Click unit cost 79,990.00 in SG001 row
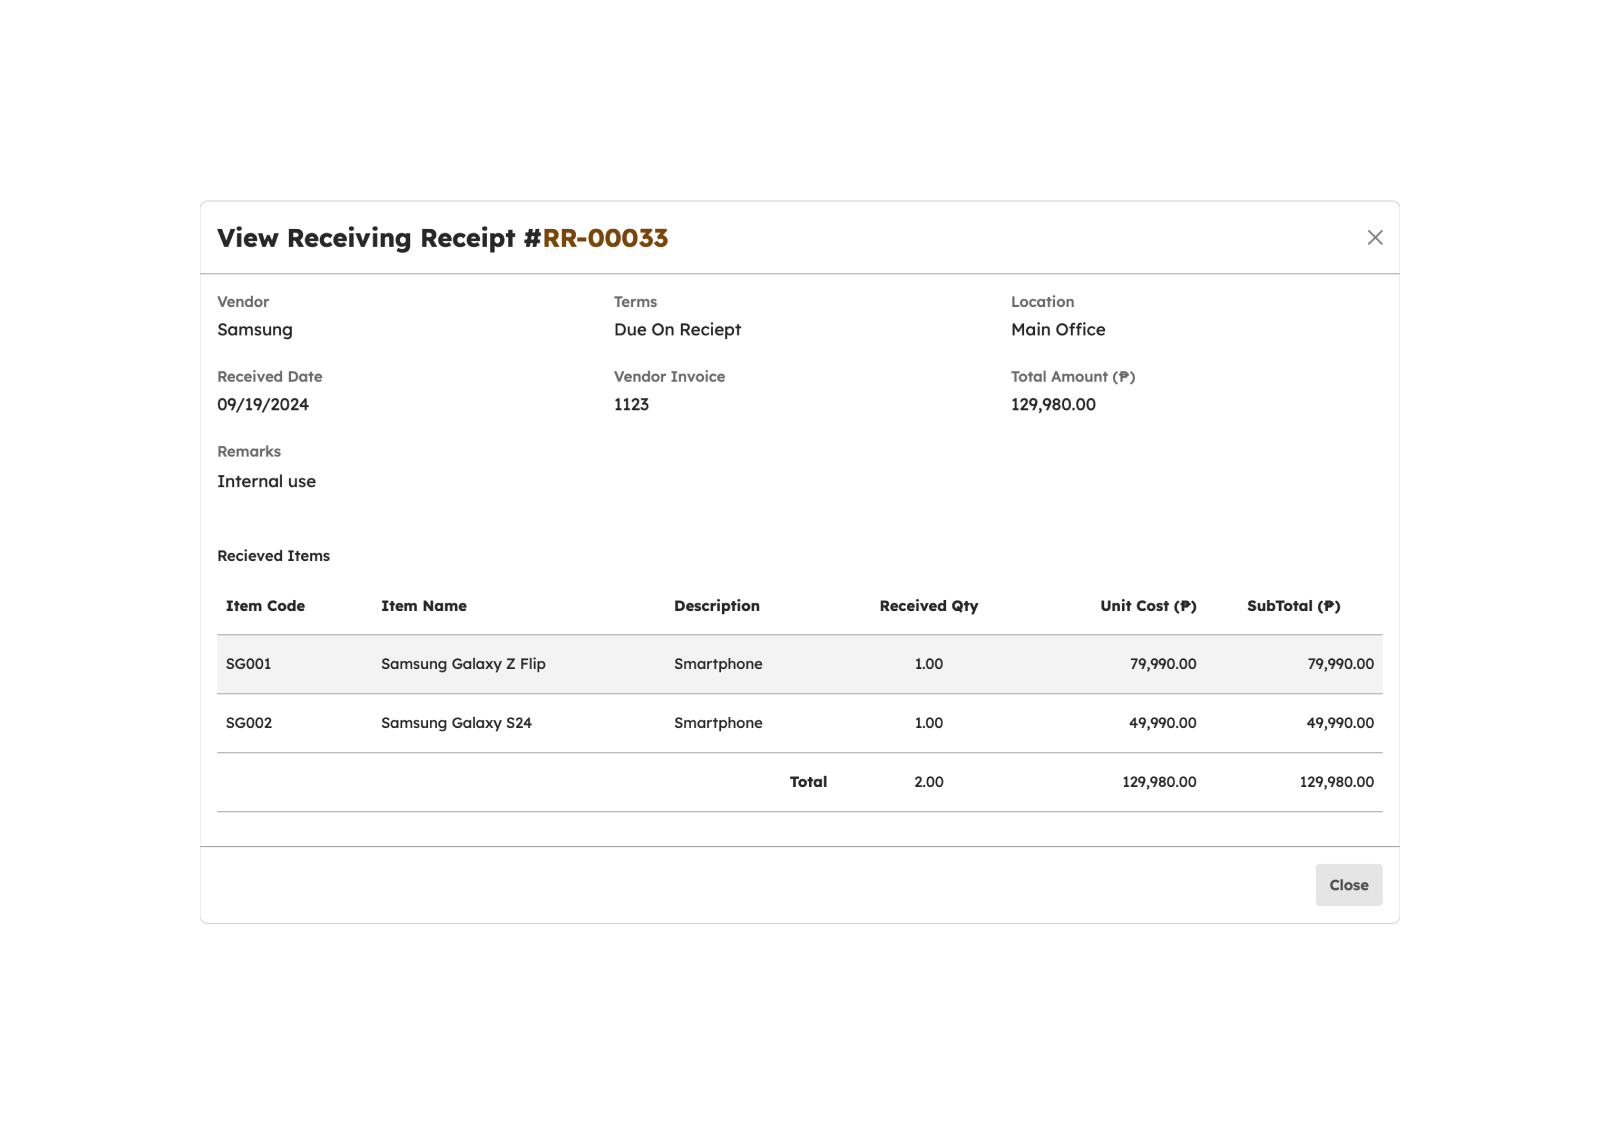1600x1124 pixels. pos(1163,664)
